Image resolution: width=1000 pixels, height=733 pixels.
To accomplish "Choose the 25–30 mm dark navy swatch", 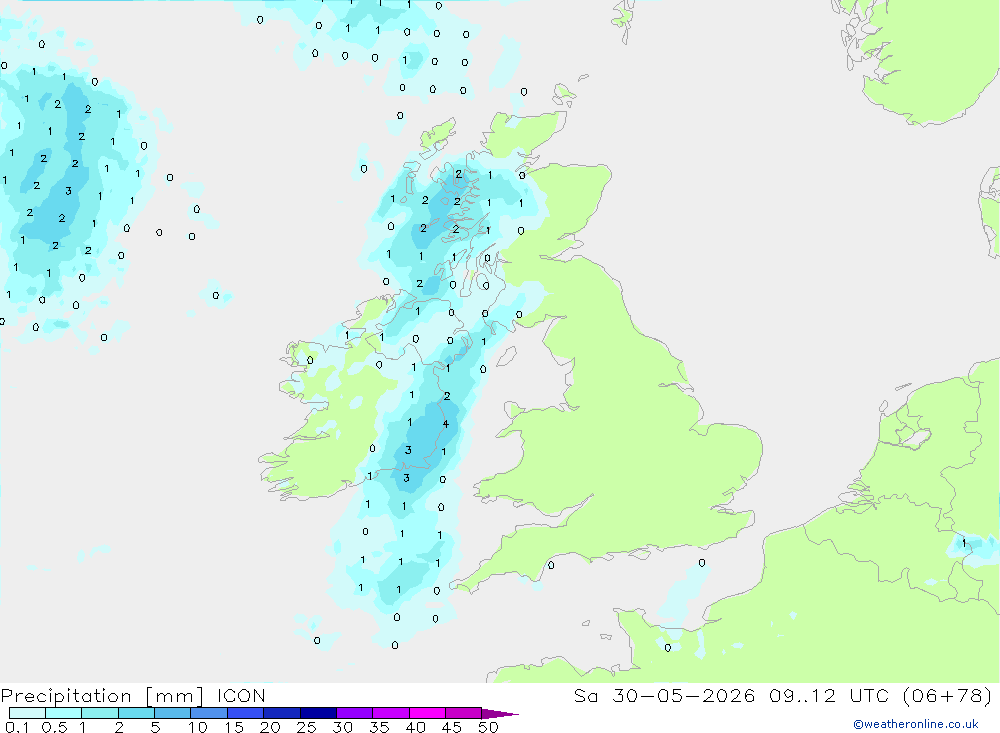I will pyautogui.click(x=318, y=713).
